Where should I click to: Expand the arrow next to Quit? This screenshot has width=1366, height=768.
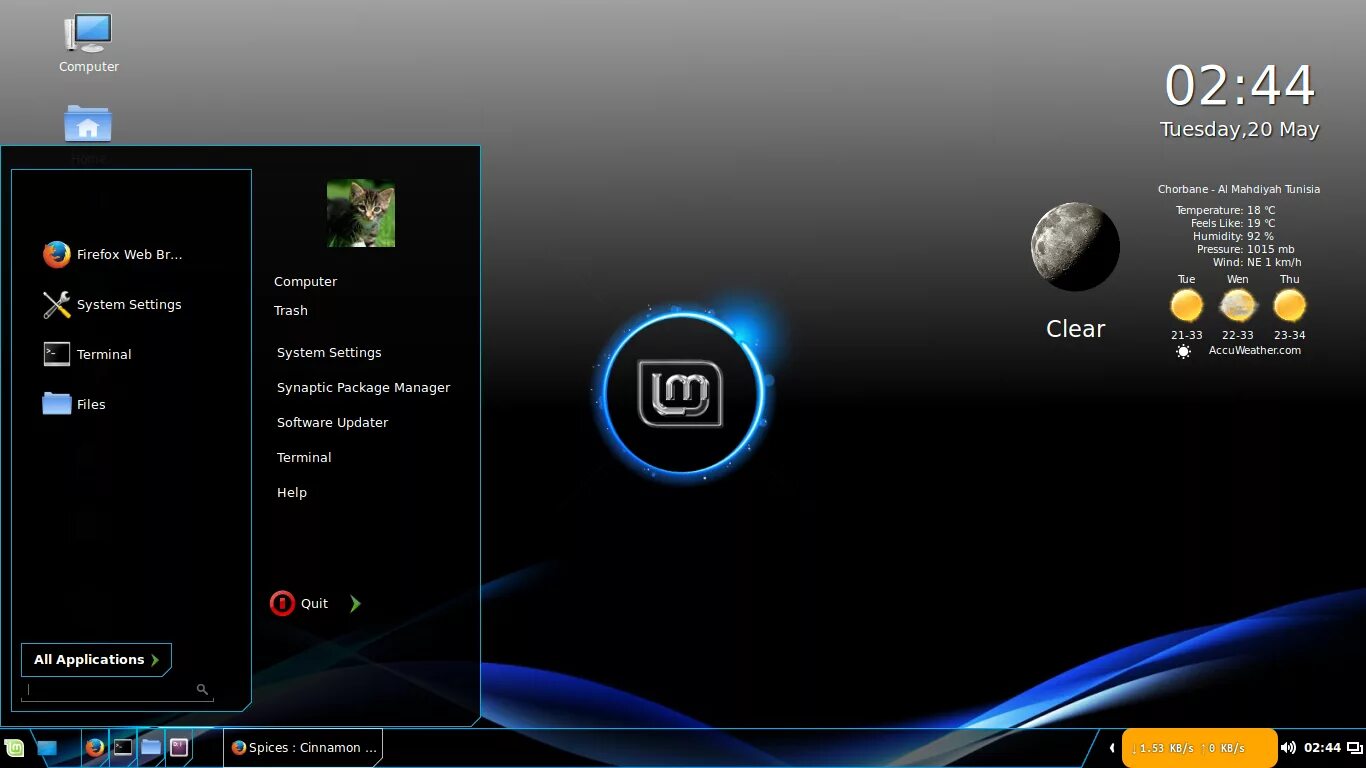[x=355, y=603]
